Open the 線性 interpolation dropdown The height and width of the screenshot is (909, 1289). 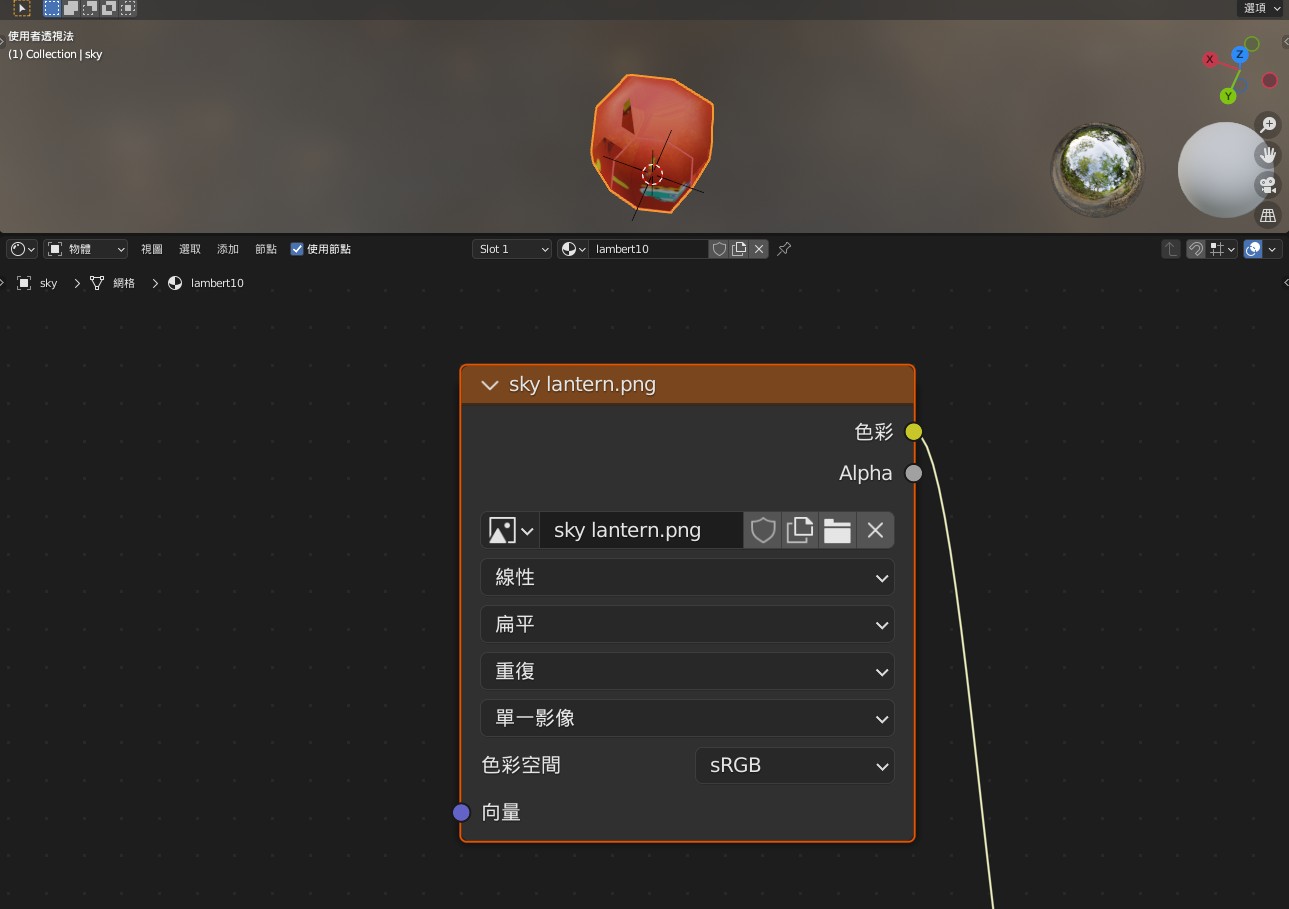(687, 577)
